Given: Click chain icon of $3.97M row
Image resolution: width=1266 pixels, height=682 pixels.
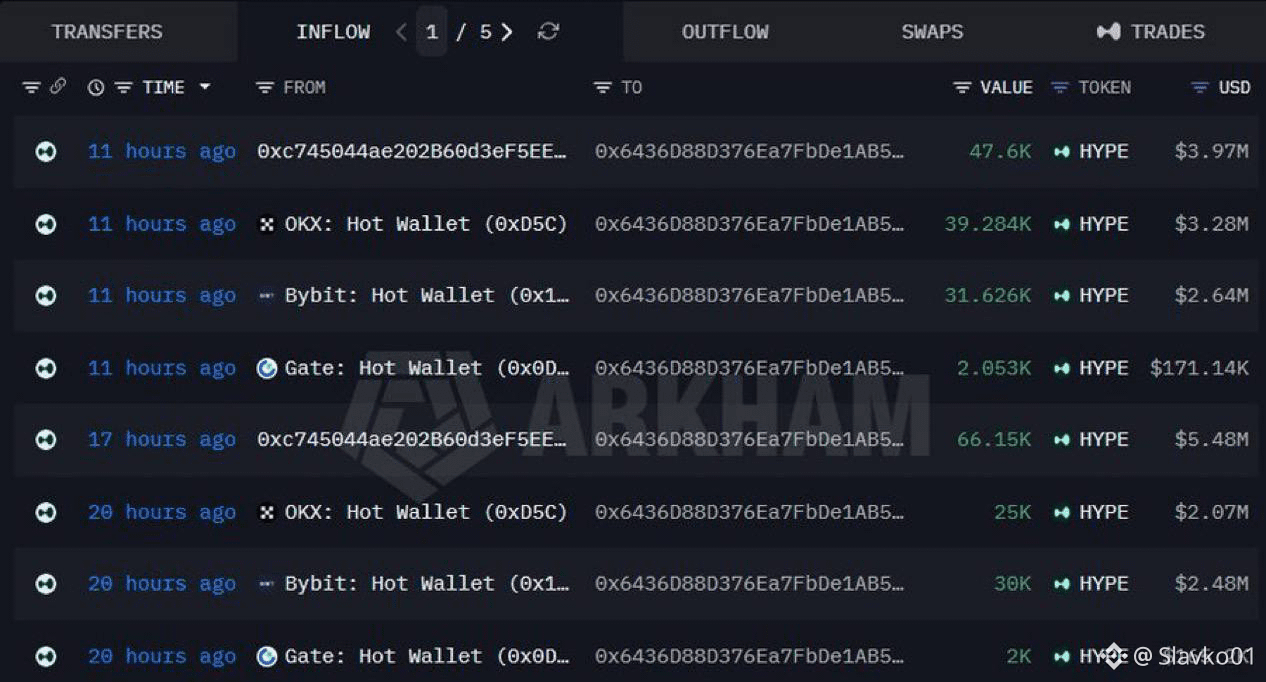Looking at the screenshot, I should click(45, 152).
